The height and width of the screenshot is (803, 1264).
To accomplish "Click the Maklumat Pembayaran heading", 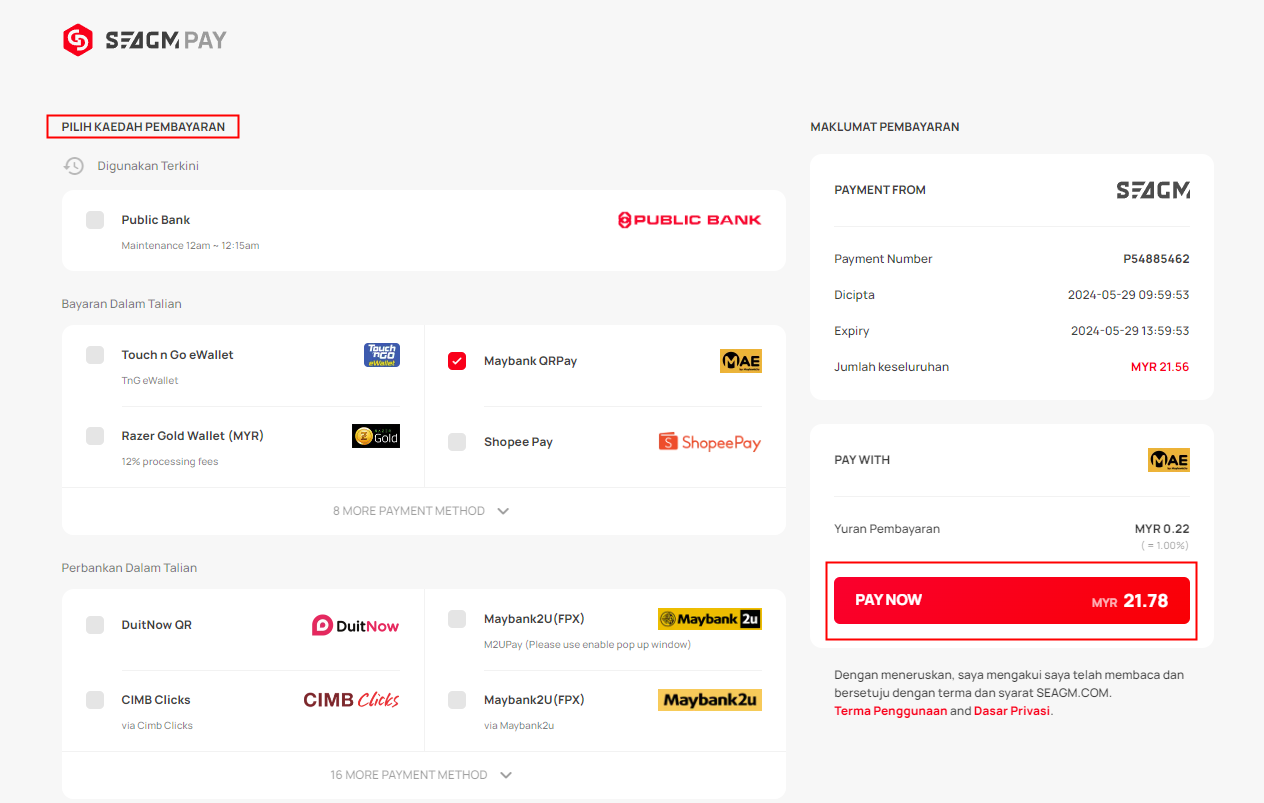I will pos(885,127).
